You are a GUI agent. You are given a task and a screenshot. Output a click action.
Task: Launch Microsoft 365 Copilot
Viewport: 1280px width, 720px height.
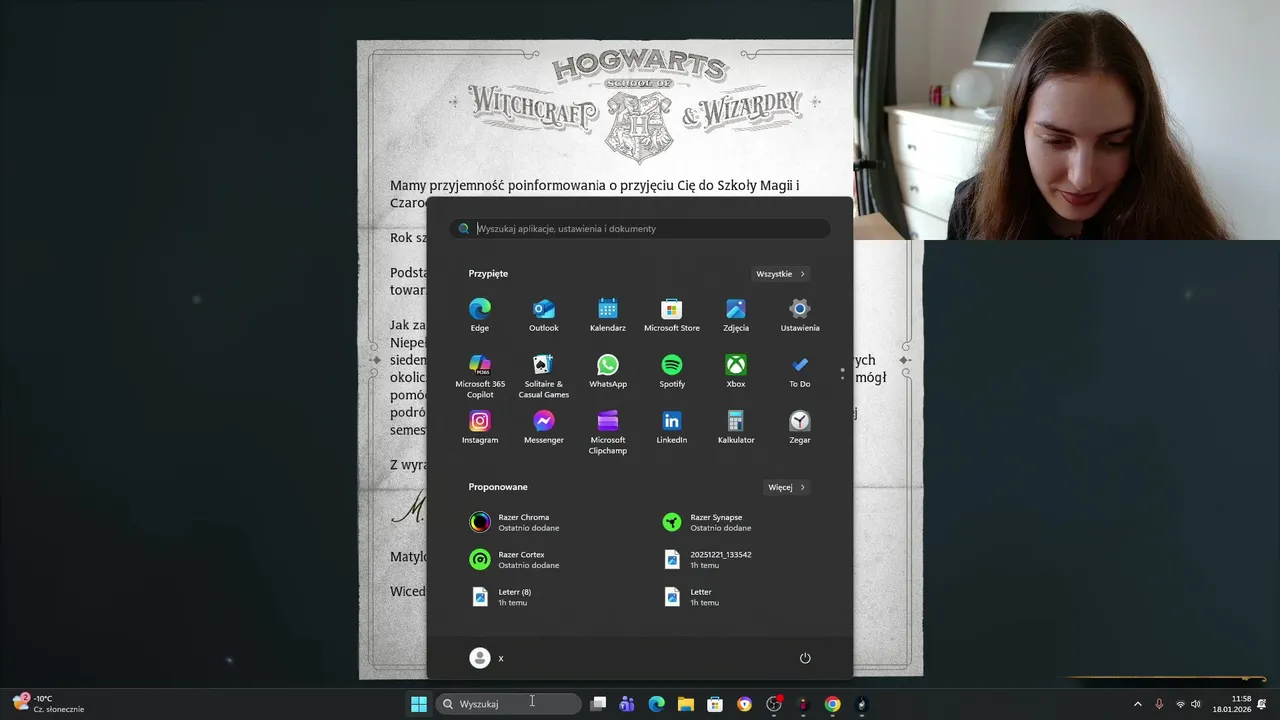coord(480,375)
